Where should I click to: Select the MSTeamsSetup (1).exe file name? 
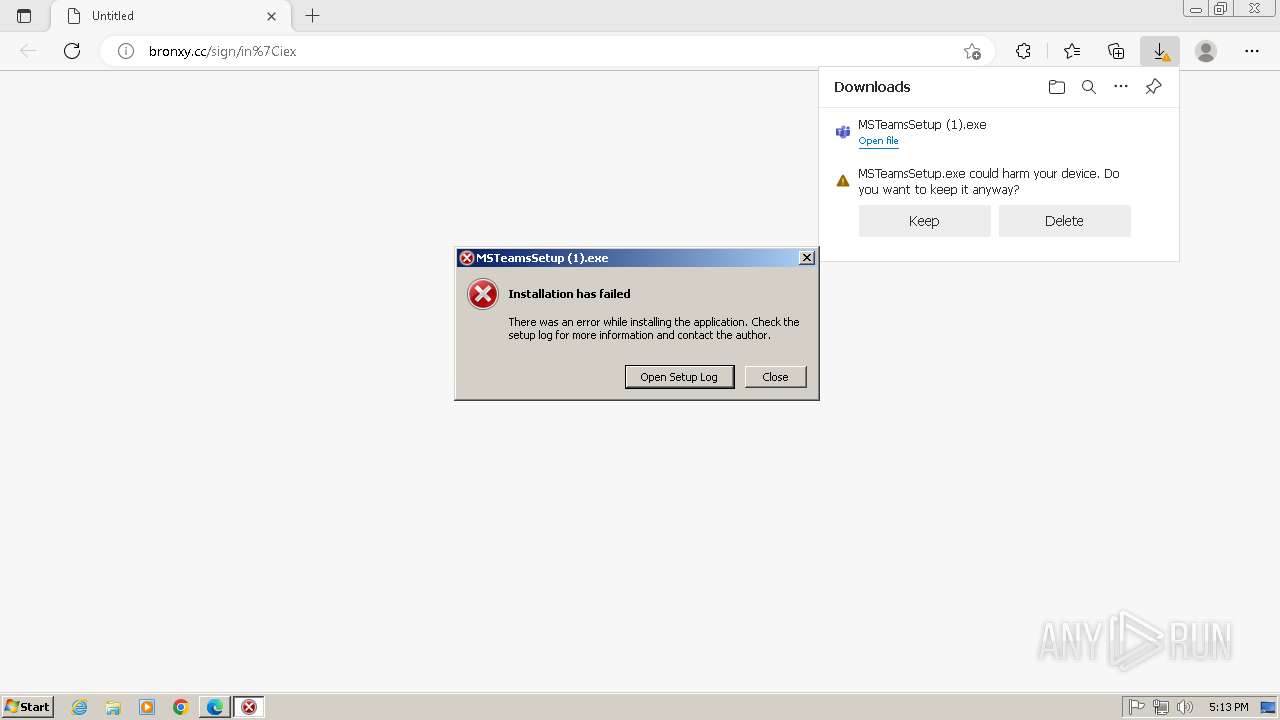[922, 125]
